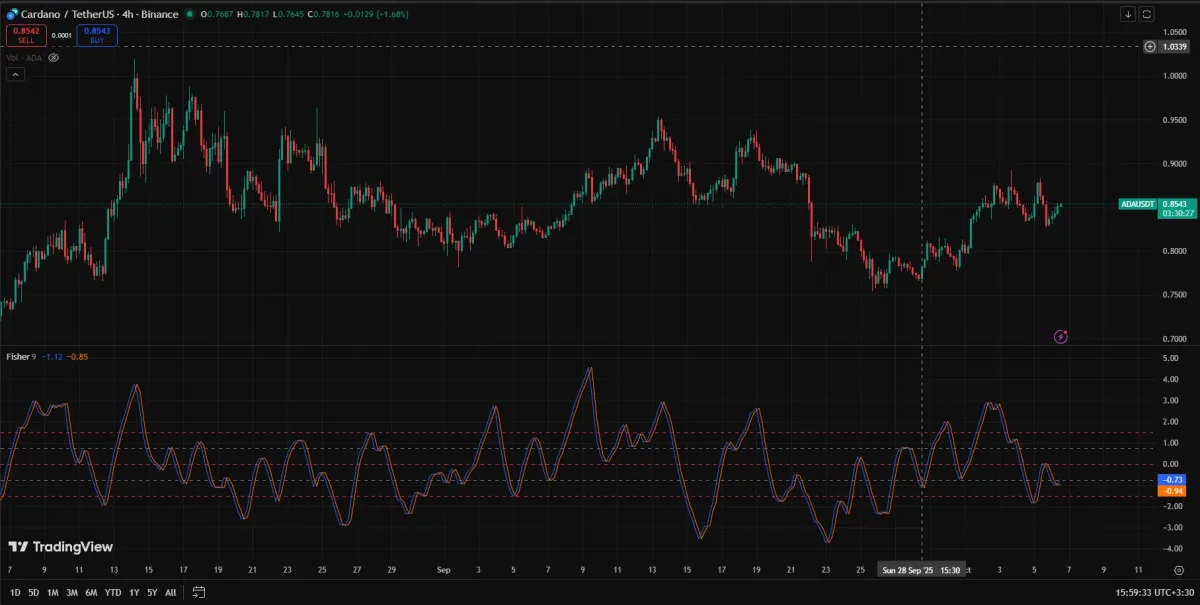Image resolution: width=1200 pixels, height=605 pixels.
Task: Click the Cardano / TetherUS symbol title
Action: 100,14
